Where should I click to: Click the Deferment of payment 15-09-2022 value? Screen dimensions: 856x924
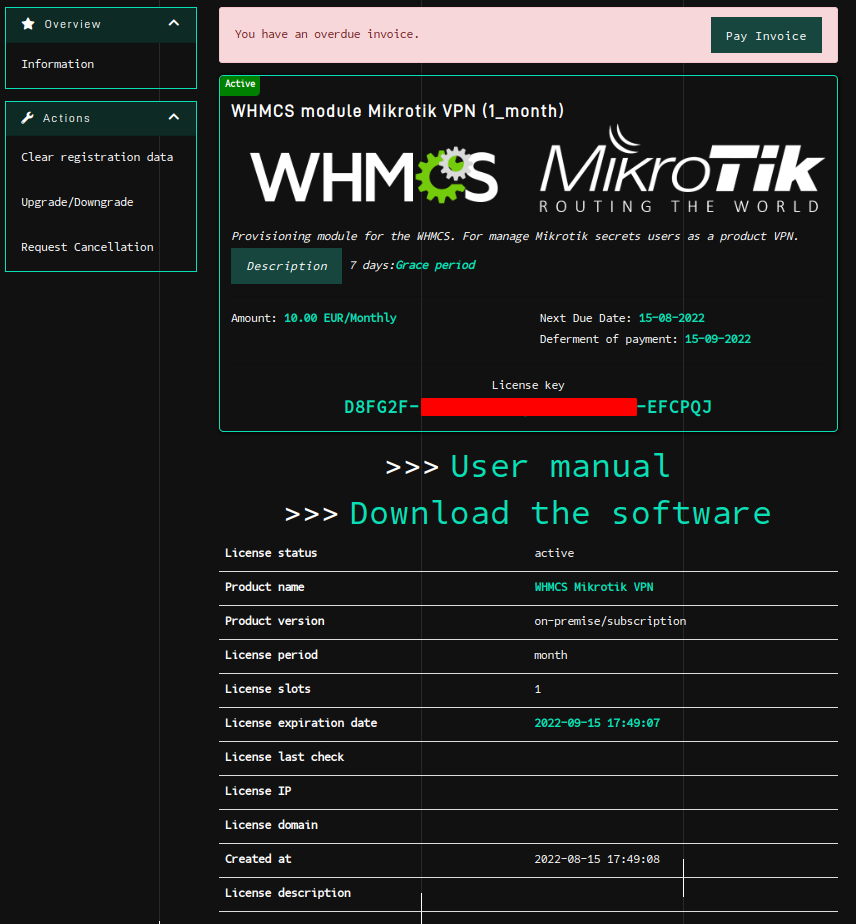coord(718,339)
